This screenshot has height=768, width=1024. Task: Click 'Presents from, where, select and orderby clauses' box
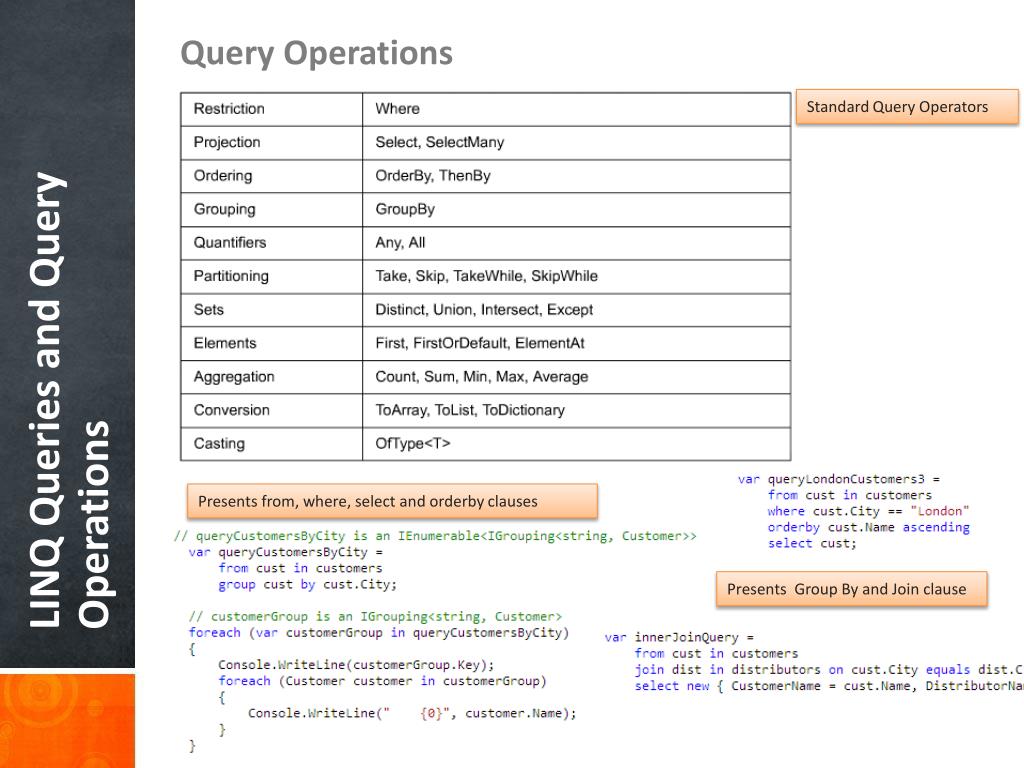392,502
